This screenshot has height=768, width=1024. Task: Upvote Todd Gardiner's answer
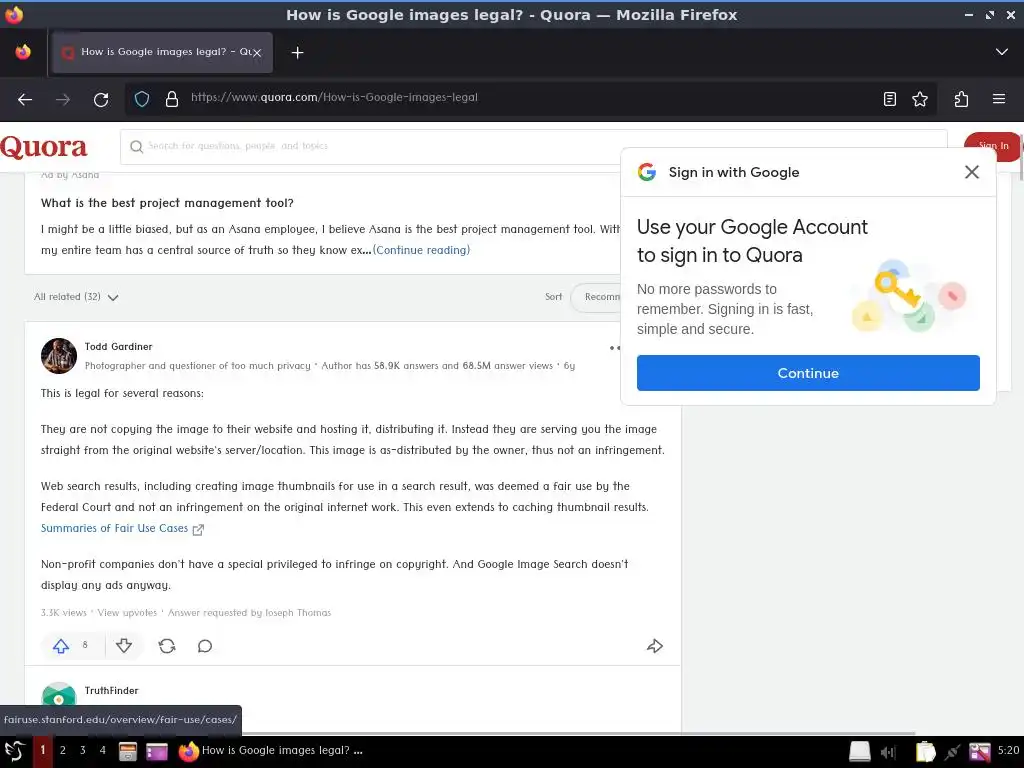click(61, 646)
